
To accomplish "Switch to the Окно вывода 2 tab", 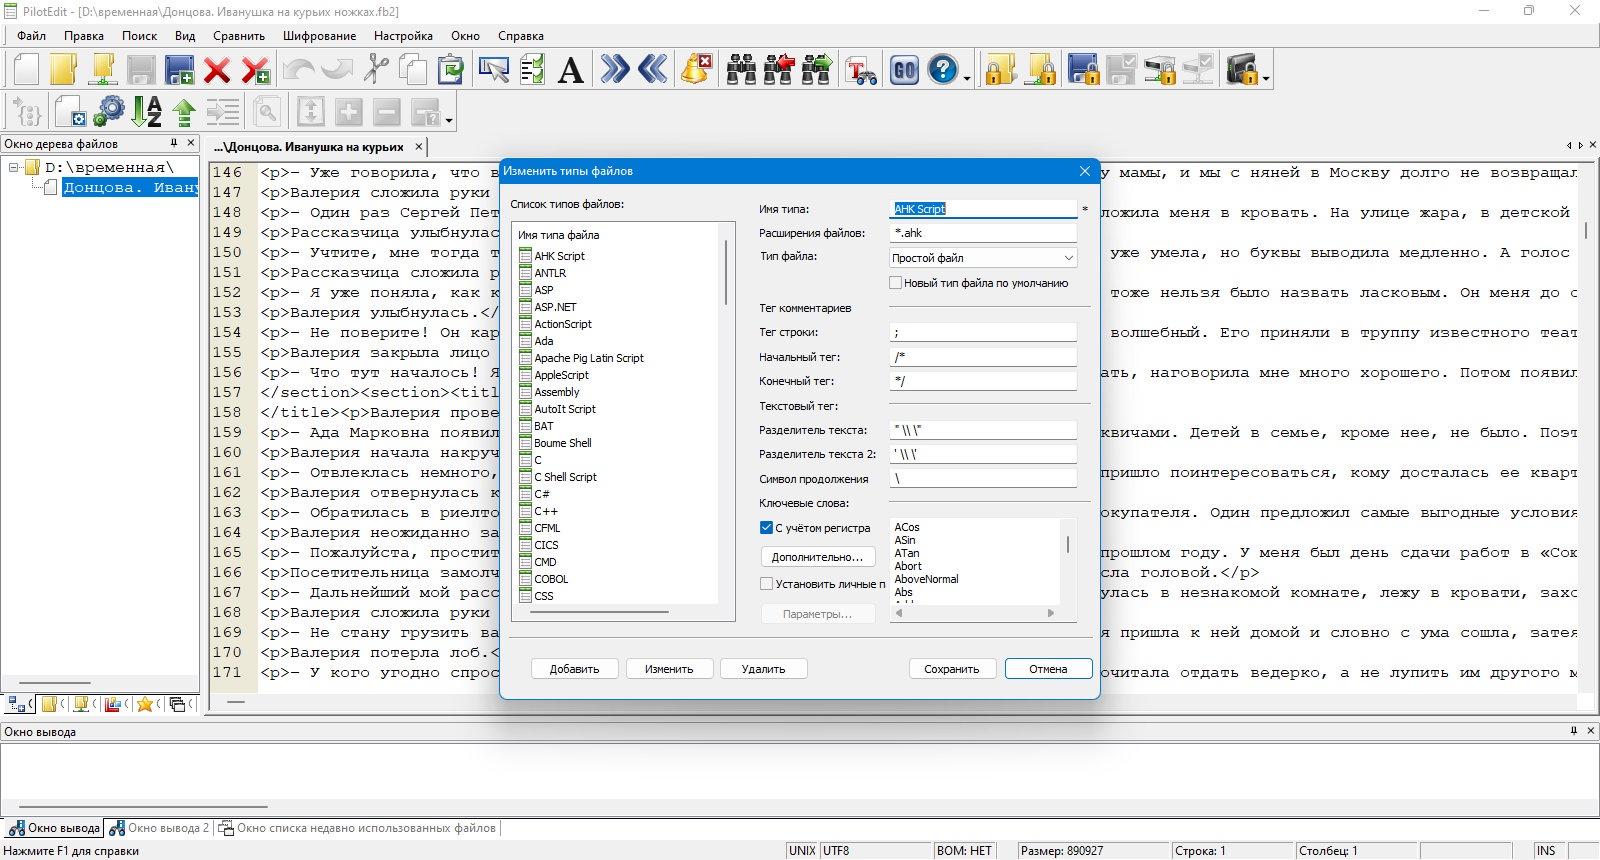I will 159,828.
